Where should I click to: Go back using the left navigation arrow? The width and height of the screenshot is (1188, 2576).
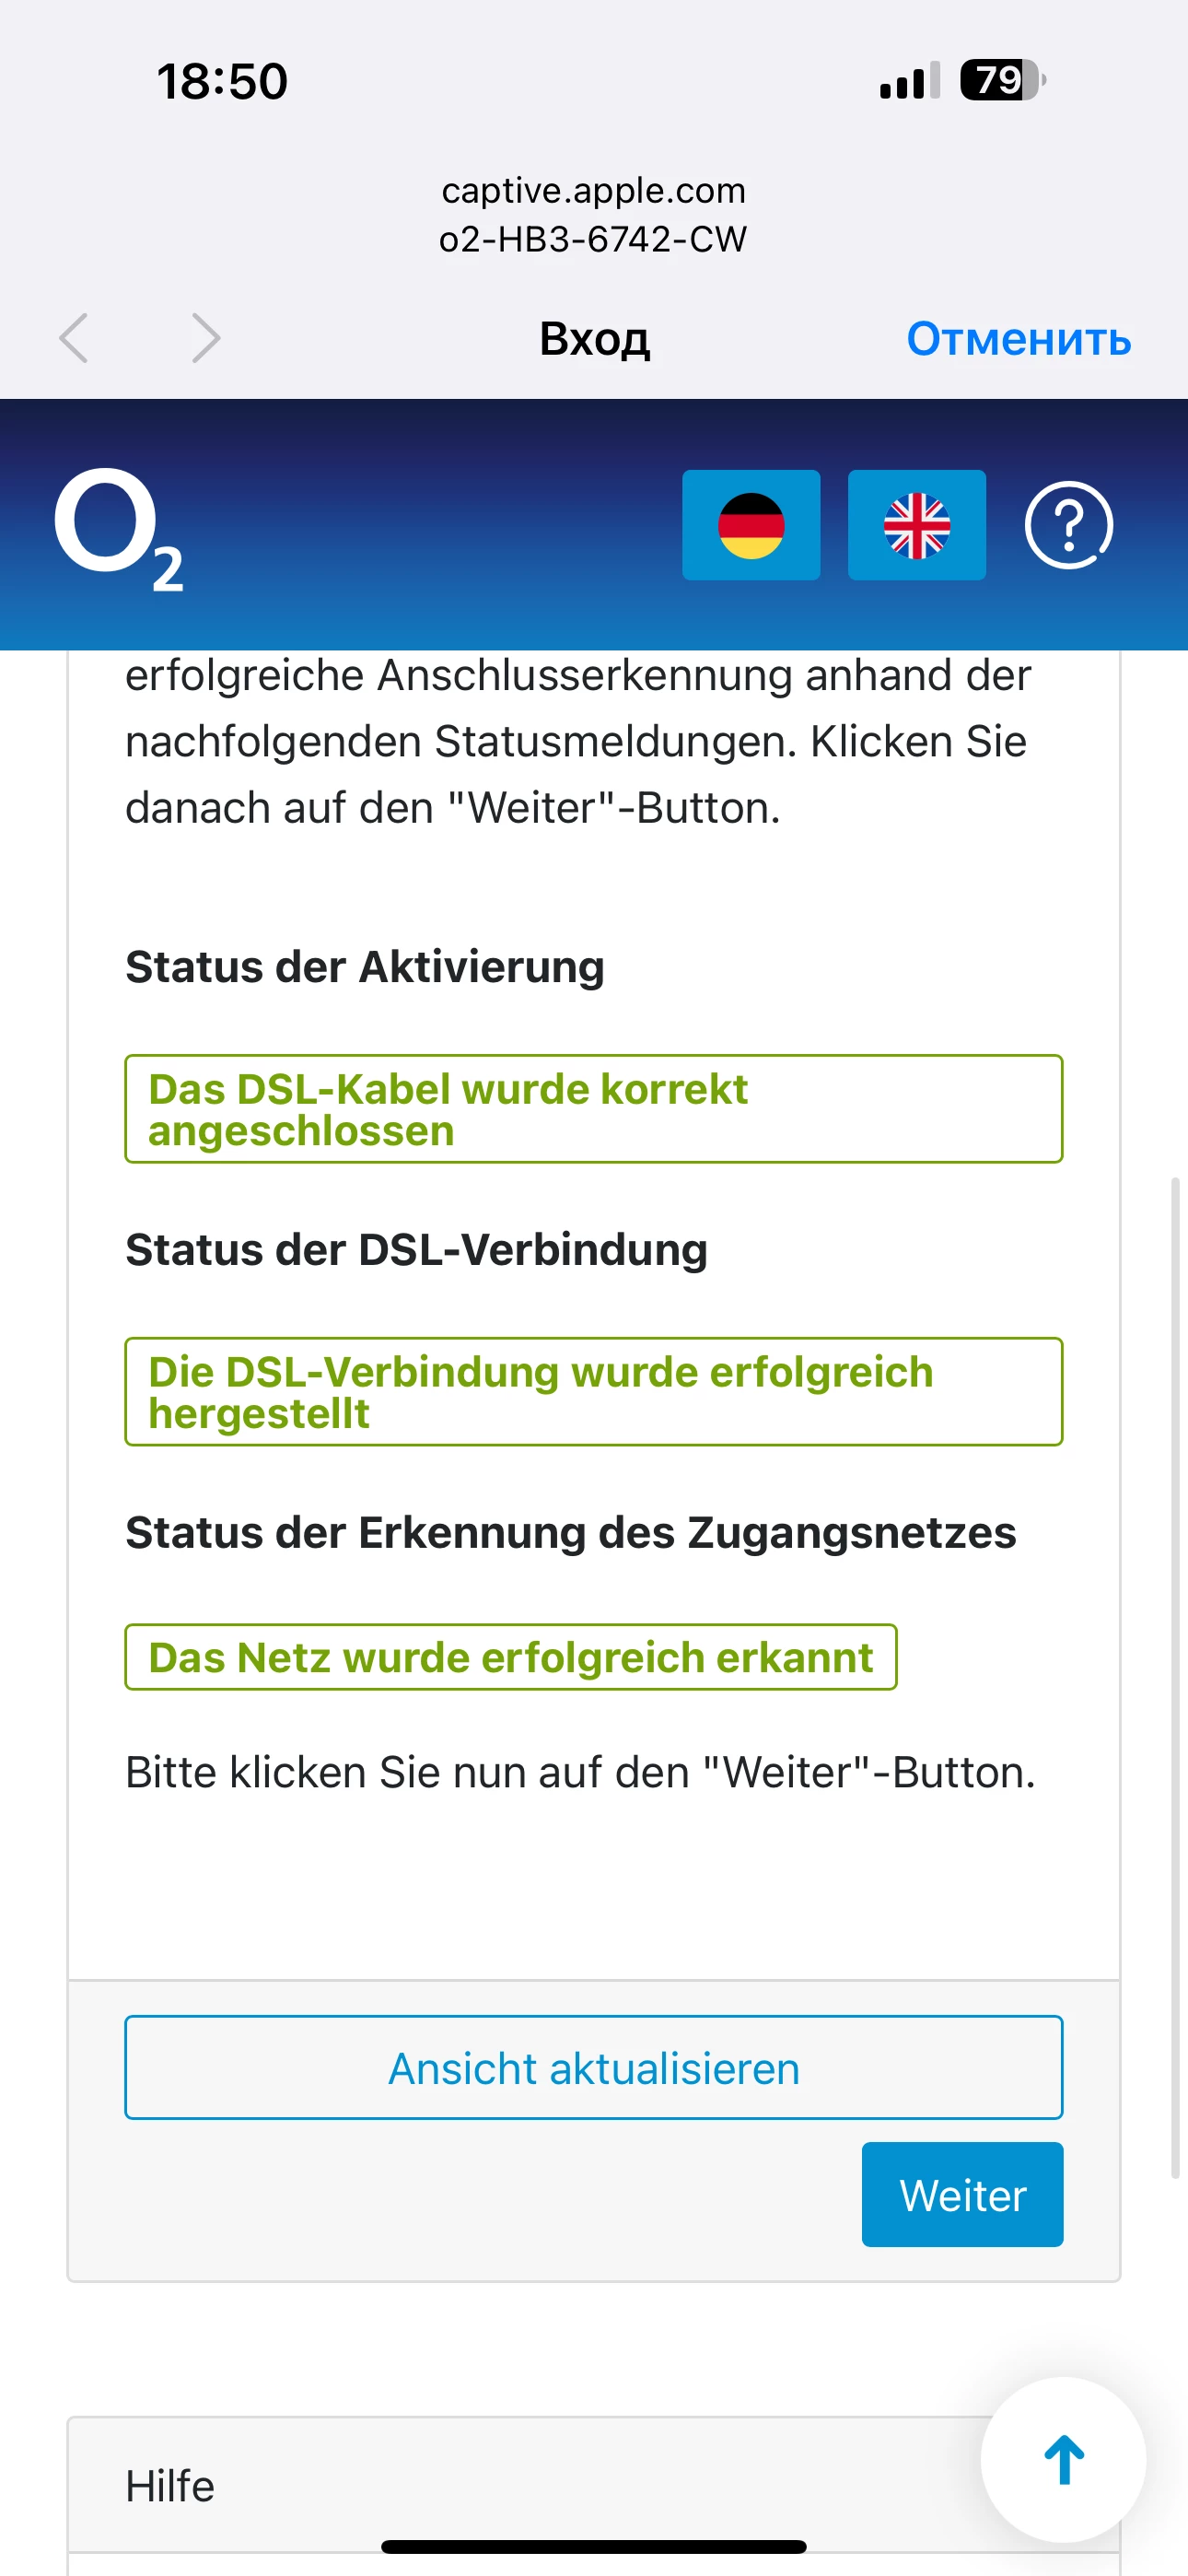coord(74,339)
